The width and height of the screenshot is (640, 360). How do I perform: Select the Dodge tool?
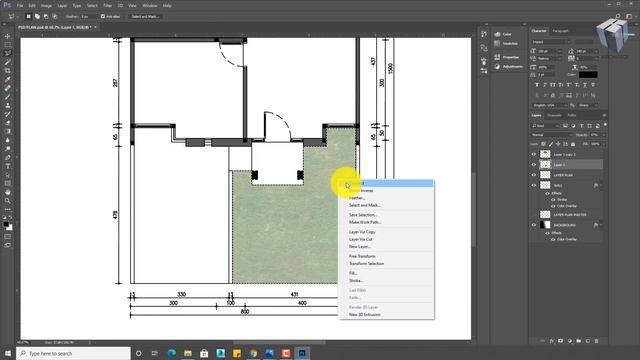tap(8, 149)
